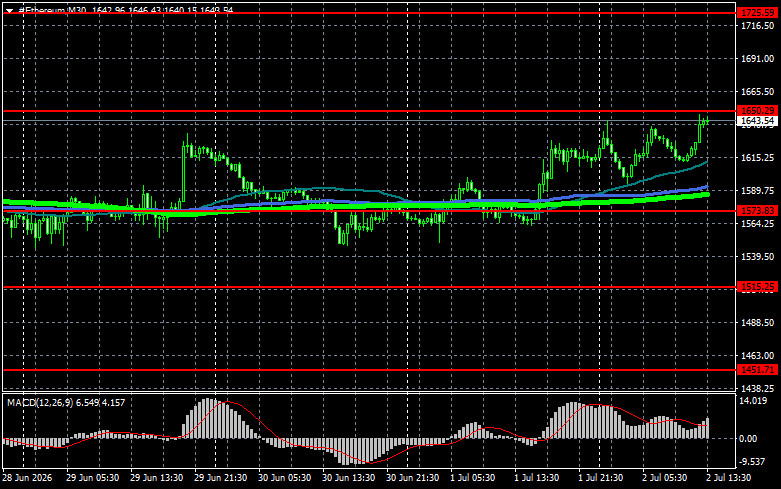
Task: Click the MACD(12,26,9) indicator label
Action: click(41, 402)
